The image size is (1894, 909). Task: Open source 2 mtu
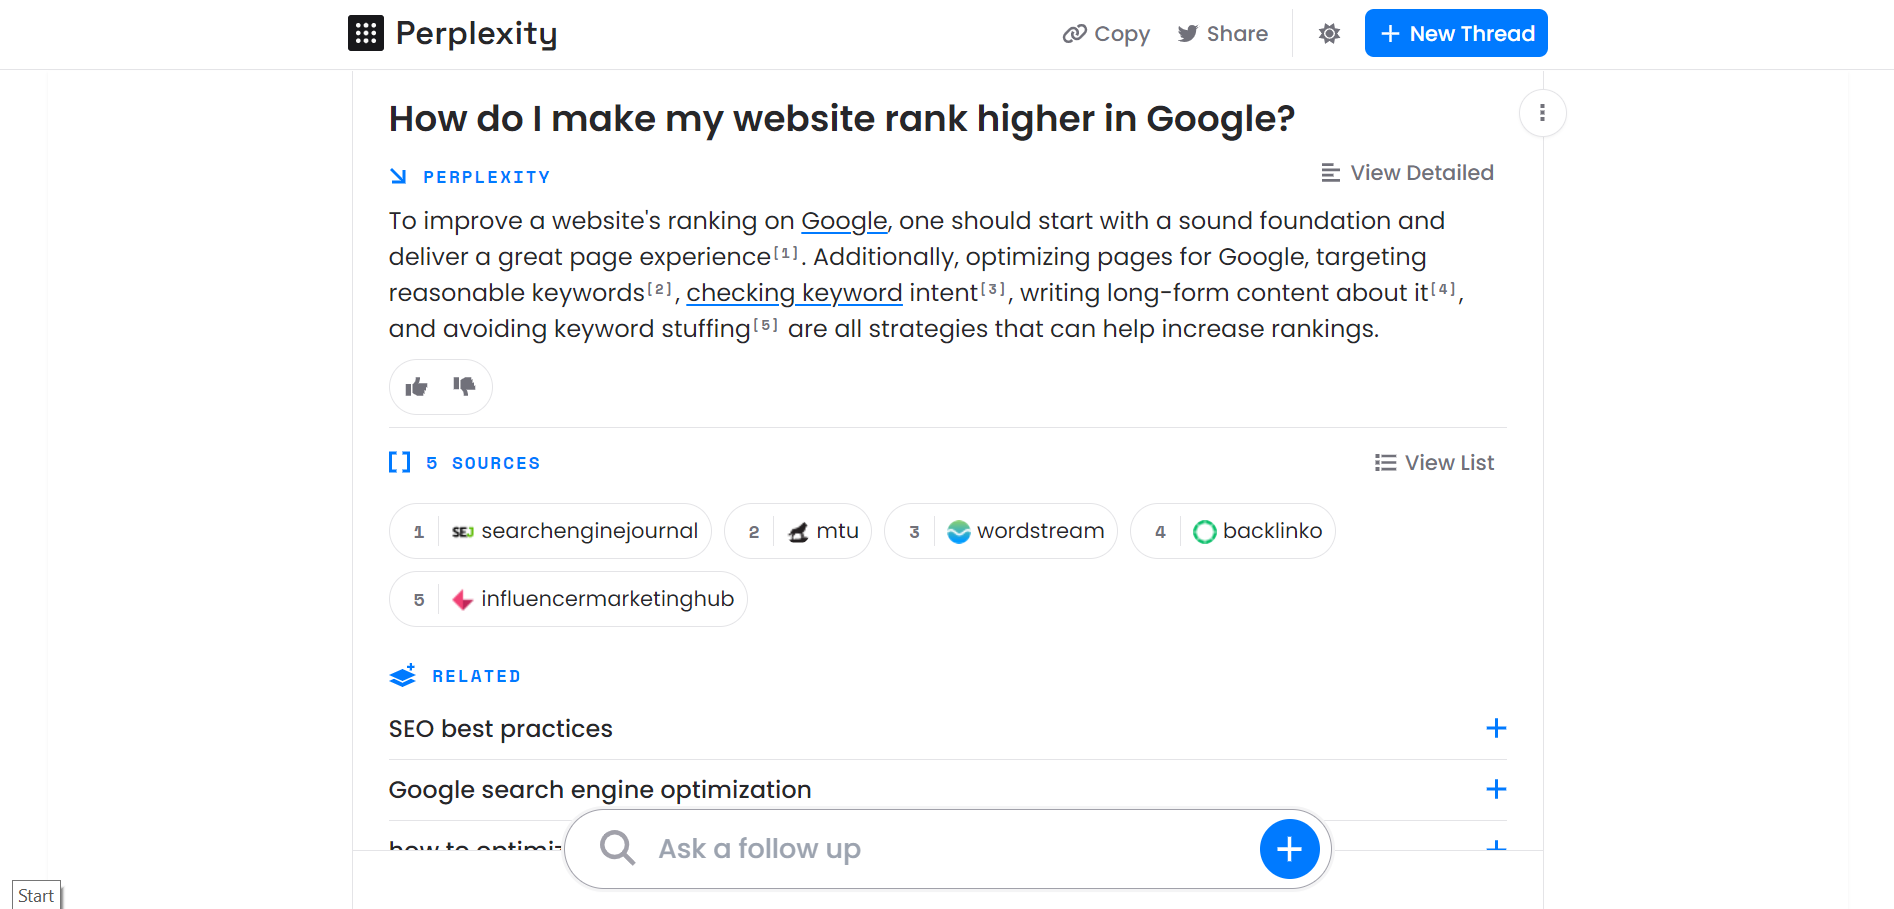pos(798,531)
